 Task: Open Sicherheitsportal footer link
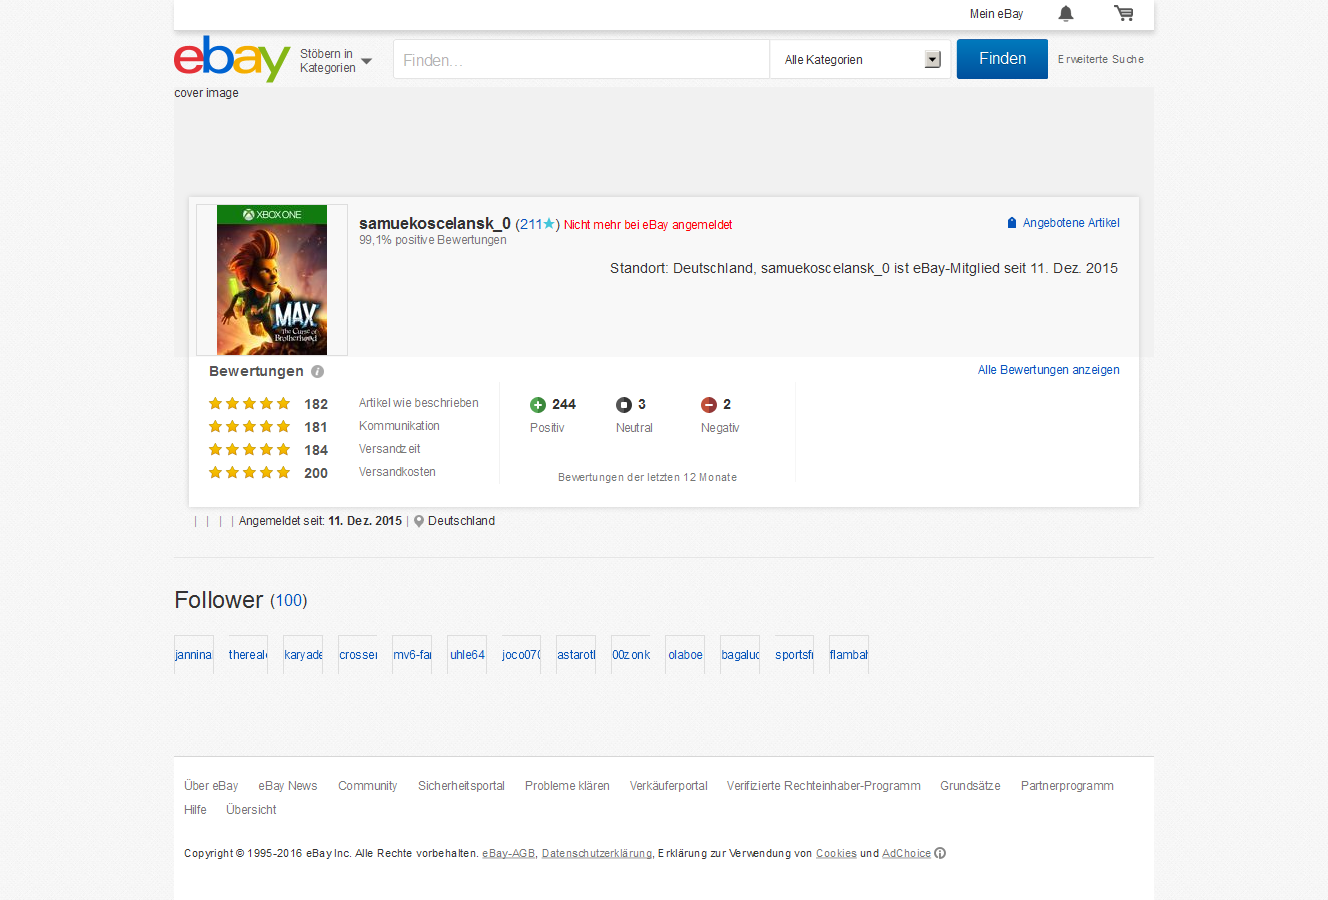(x=461, y=786)
